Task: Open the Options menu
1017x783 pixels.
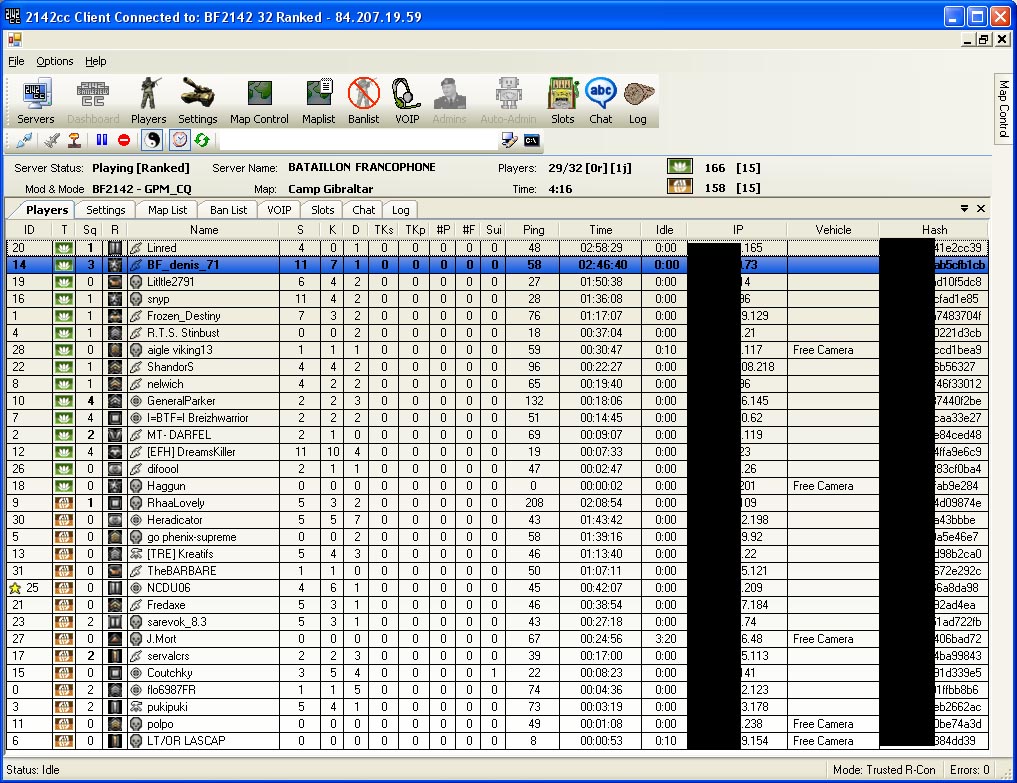Action: pyautogui.click(x=55, y=61)
